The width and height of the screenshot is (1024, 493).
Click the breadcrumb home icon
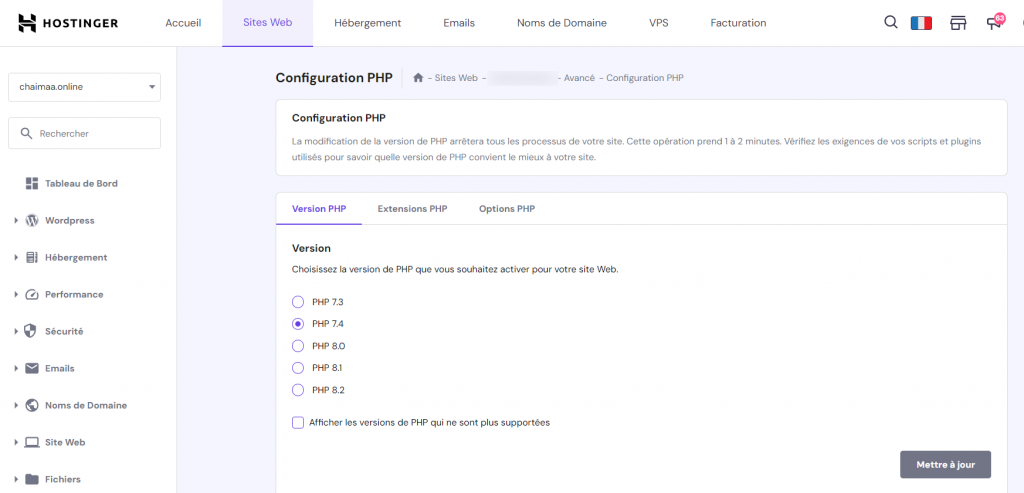(x=418, y=78)
